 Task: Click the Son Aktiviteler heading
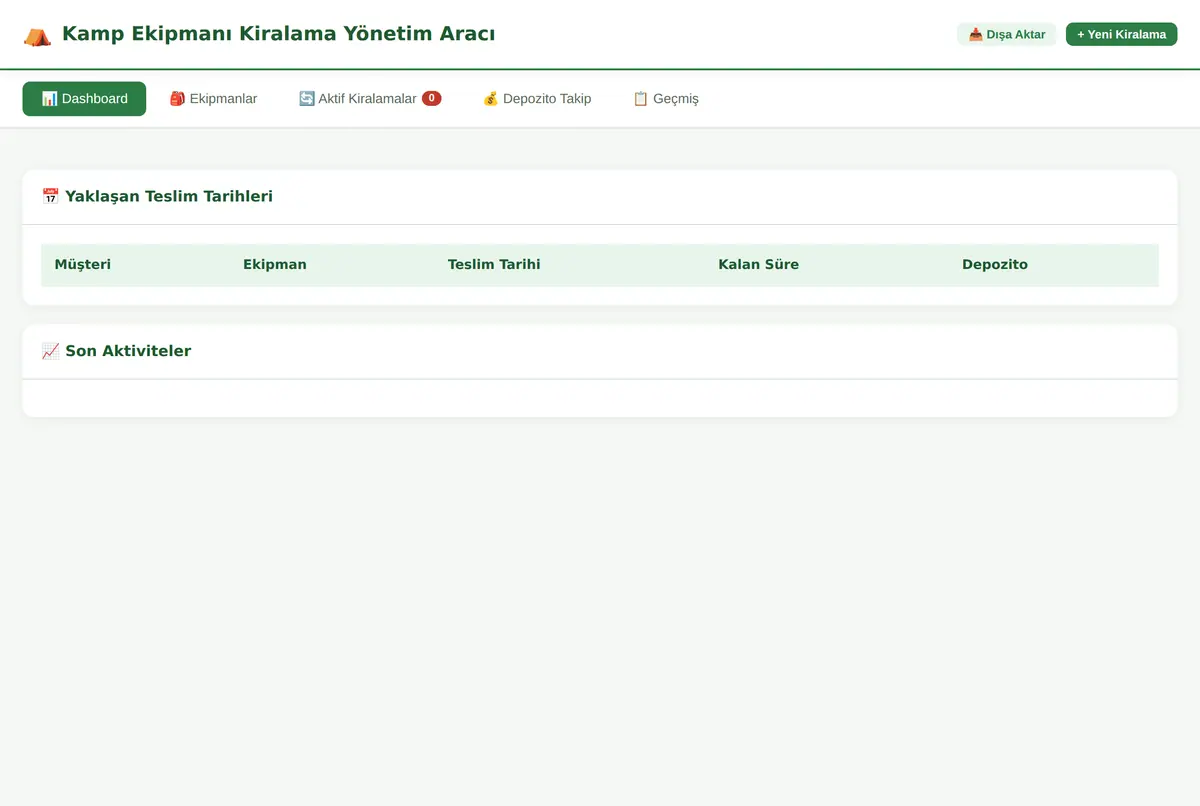pyautogui.click(x=128, y=351)
